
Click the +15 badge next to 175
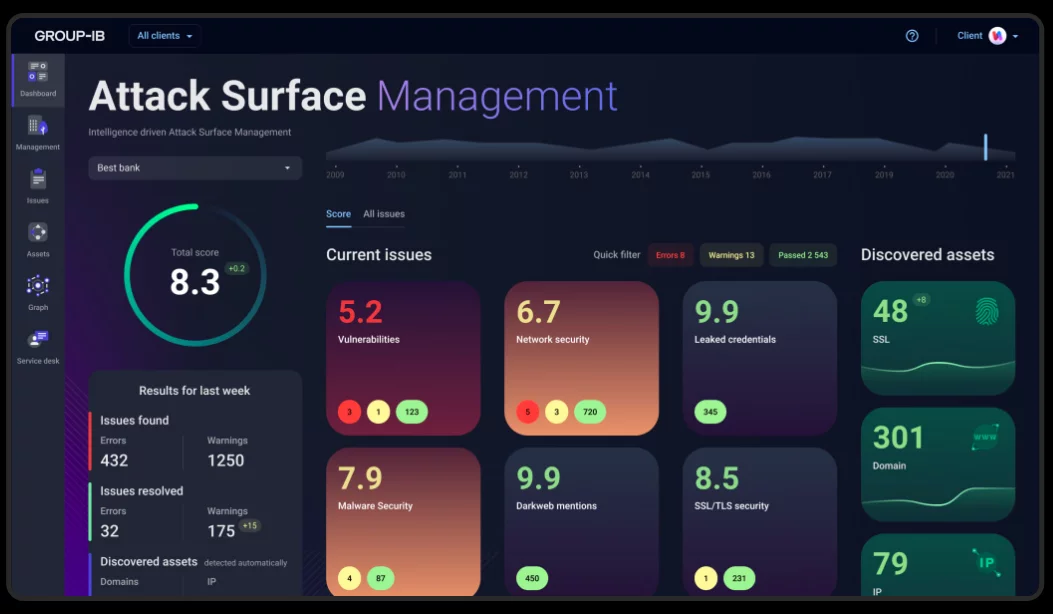[250, 525]
